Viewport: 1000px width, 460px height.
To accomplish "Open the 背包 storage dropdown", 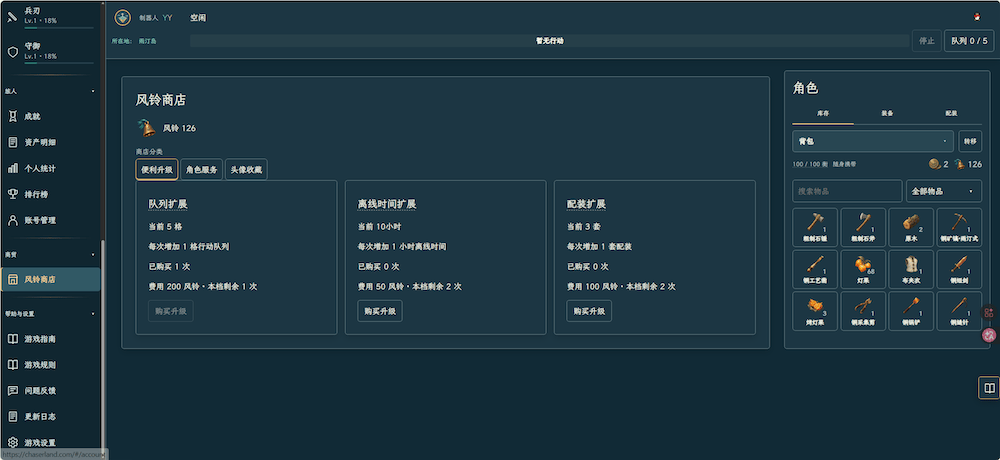I will click(x=872, y=141).
